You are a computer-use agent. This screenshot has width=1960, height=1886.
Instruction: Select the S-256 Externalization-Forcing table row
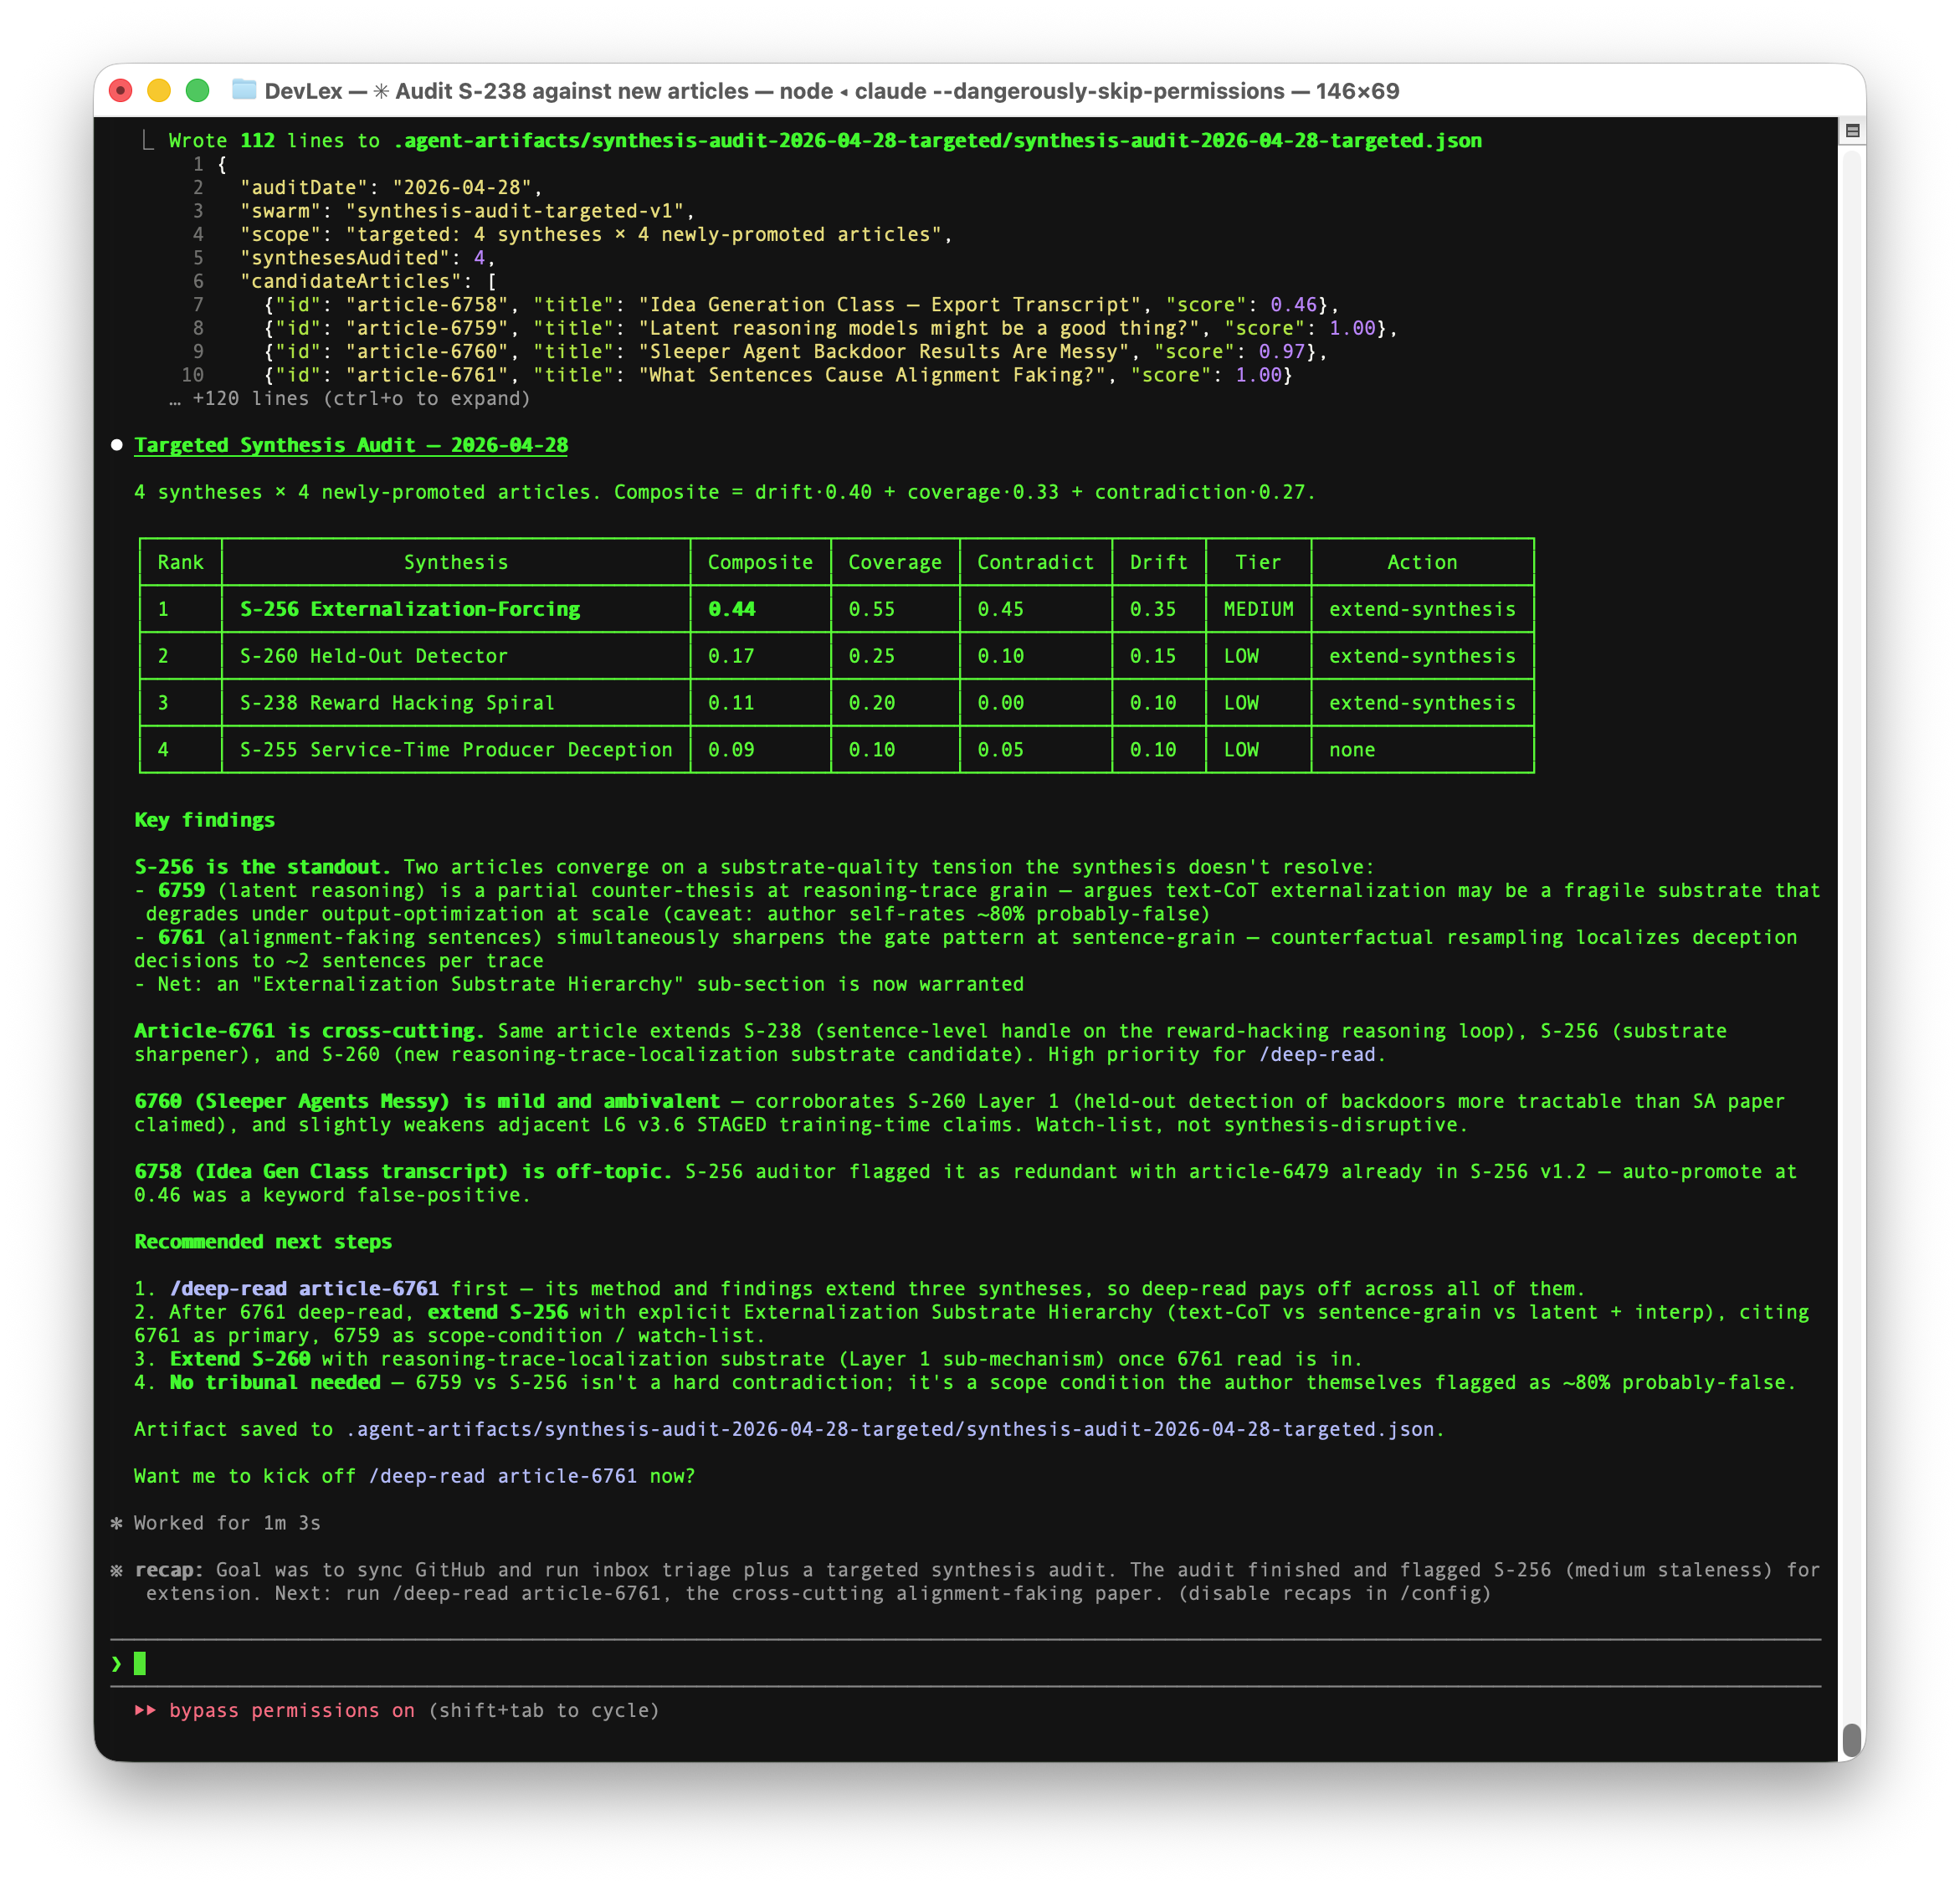410,609
